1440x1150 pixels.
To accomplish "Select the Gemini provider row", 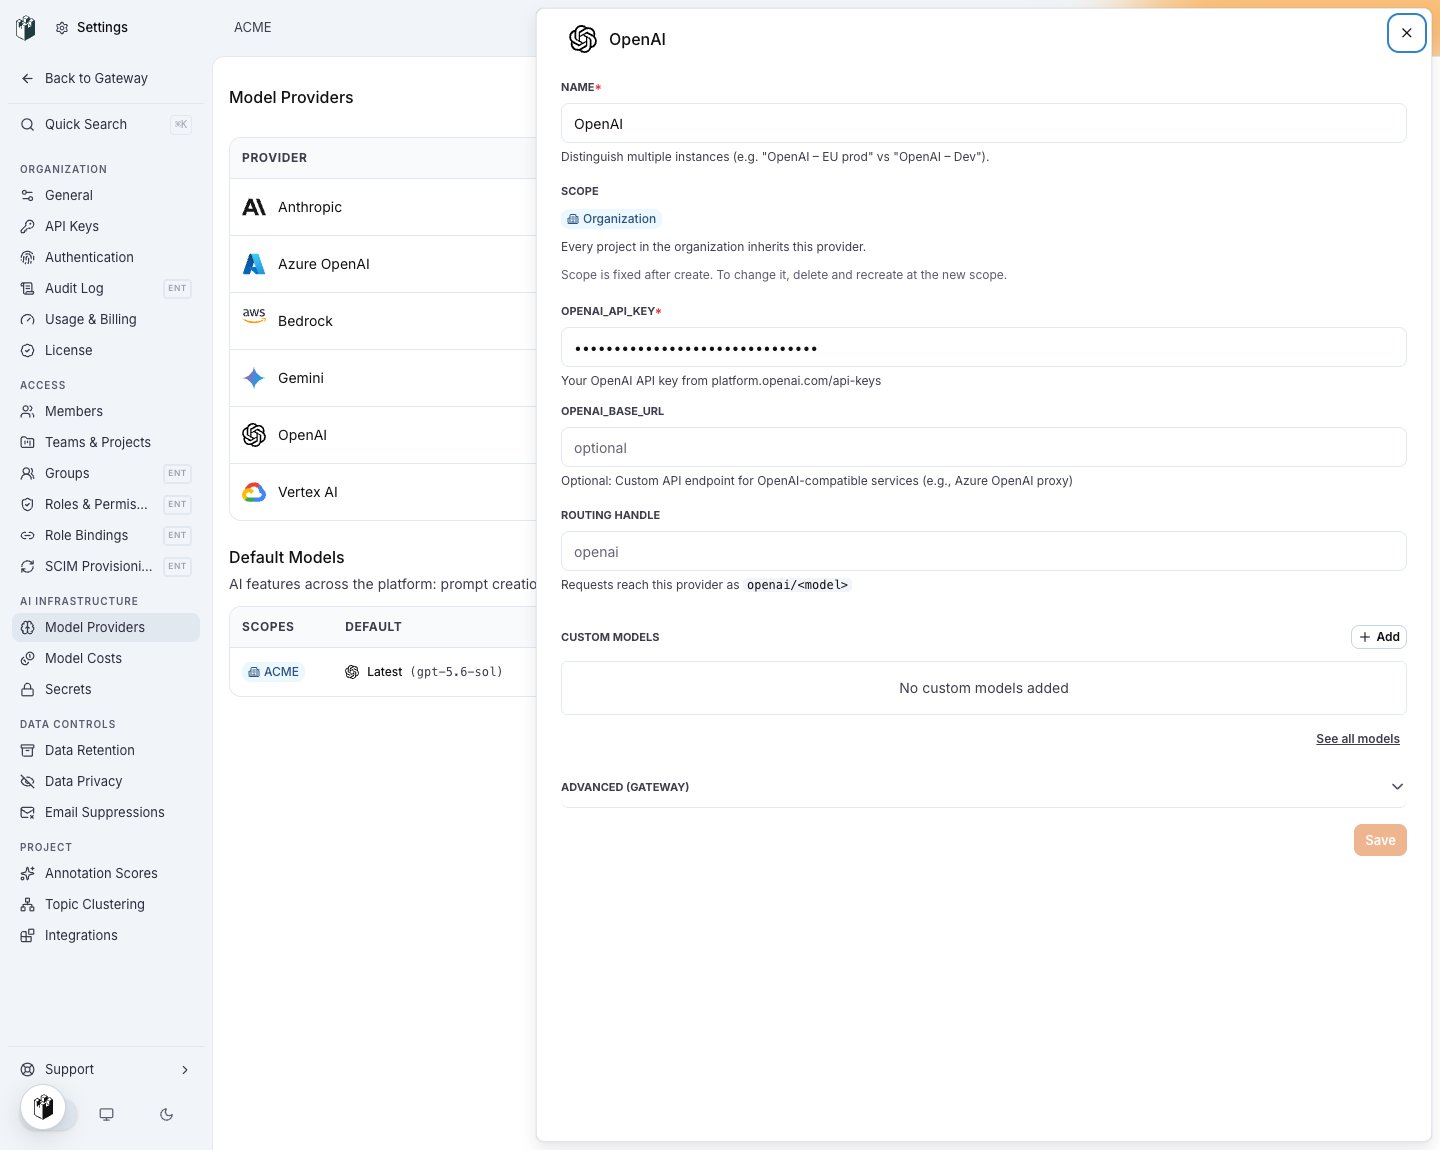I will [384, 378].
